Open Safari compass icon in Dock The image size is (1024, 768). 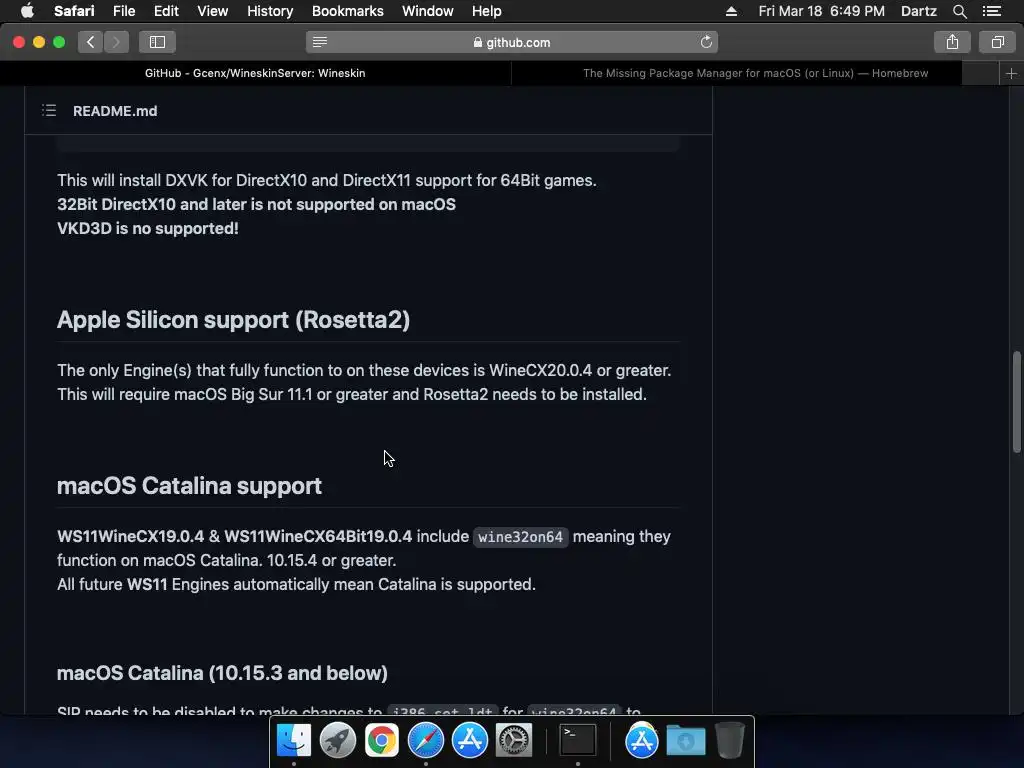pyautogui.click(x=426, y=740)
